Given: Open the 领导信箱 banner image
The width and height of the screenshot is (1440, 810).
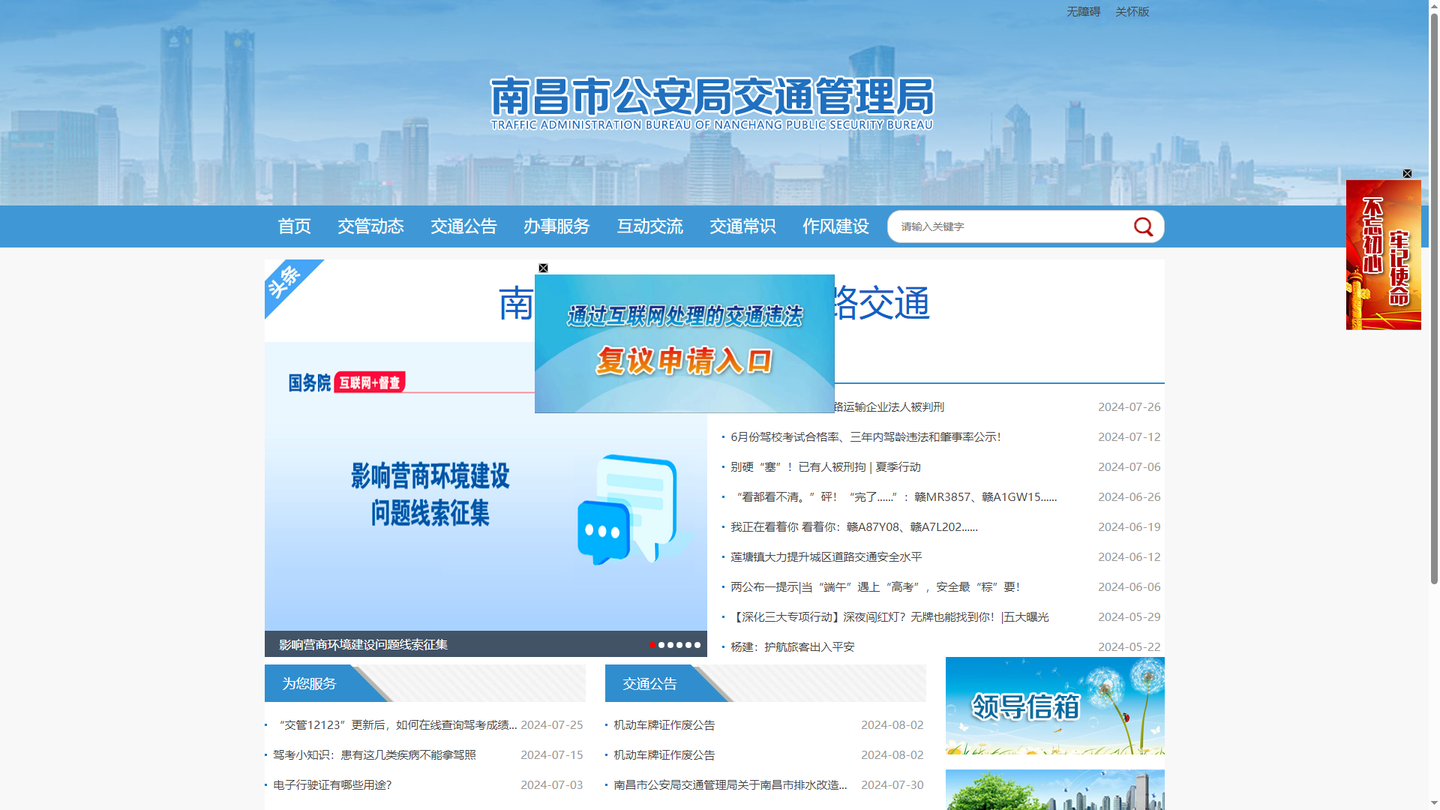Looking at the screenshot, I should (x=1055, y=706).
